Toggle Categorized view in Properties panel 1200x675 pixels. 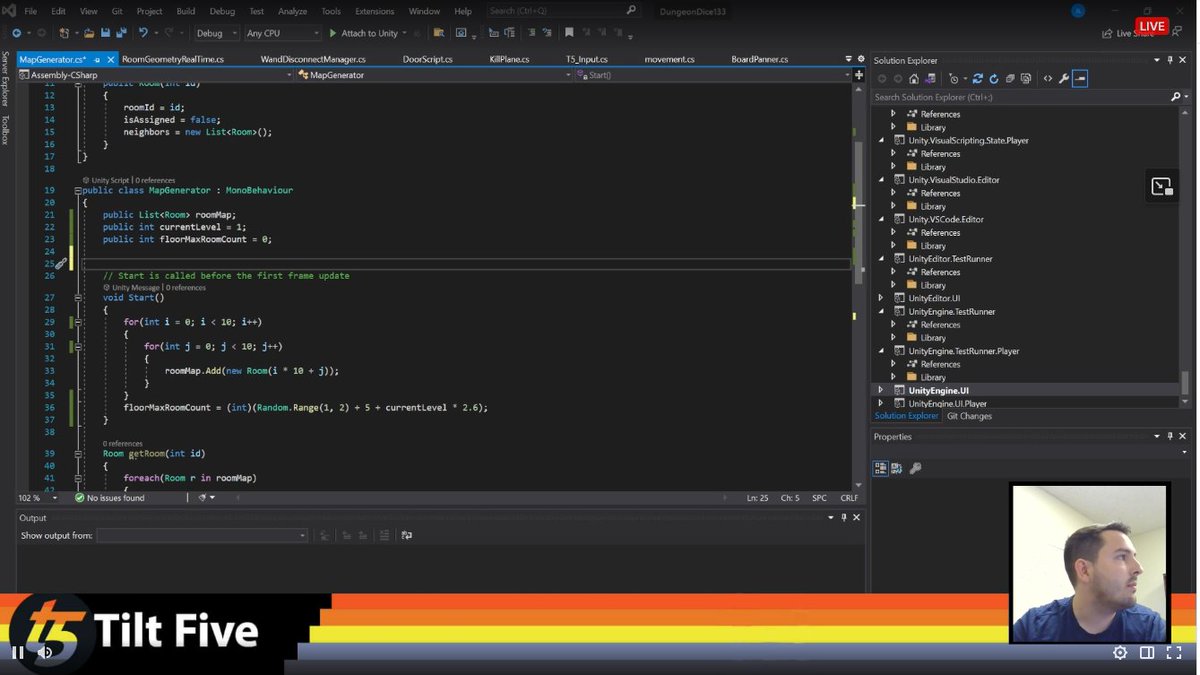881,467
